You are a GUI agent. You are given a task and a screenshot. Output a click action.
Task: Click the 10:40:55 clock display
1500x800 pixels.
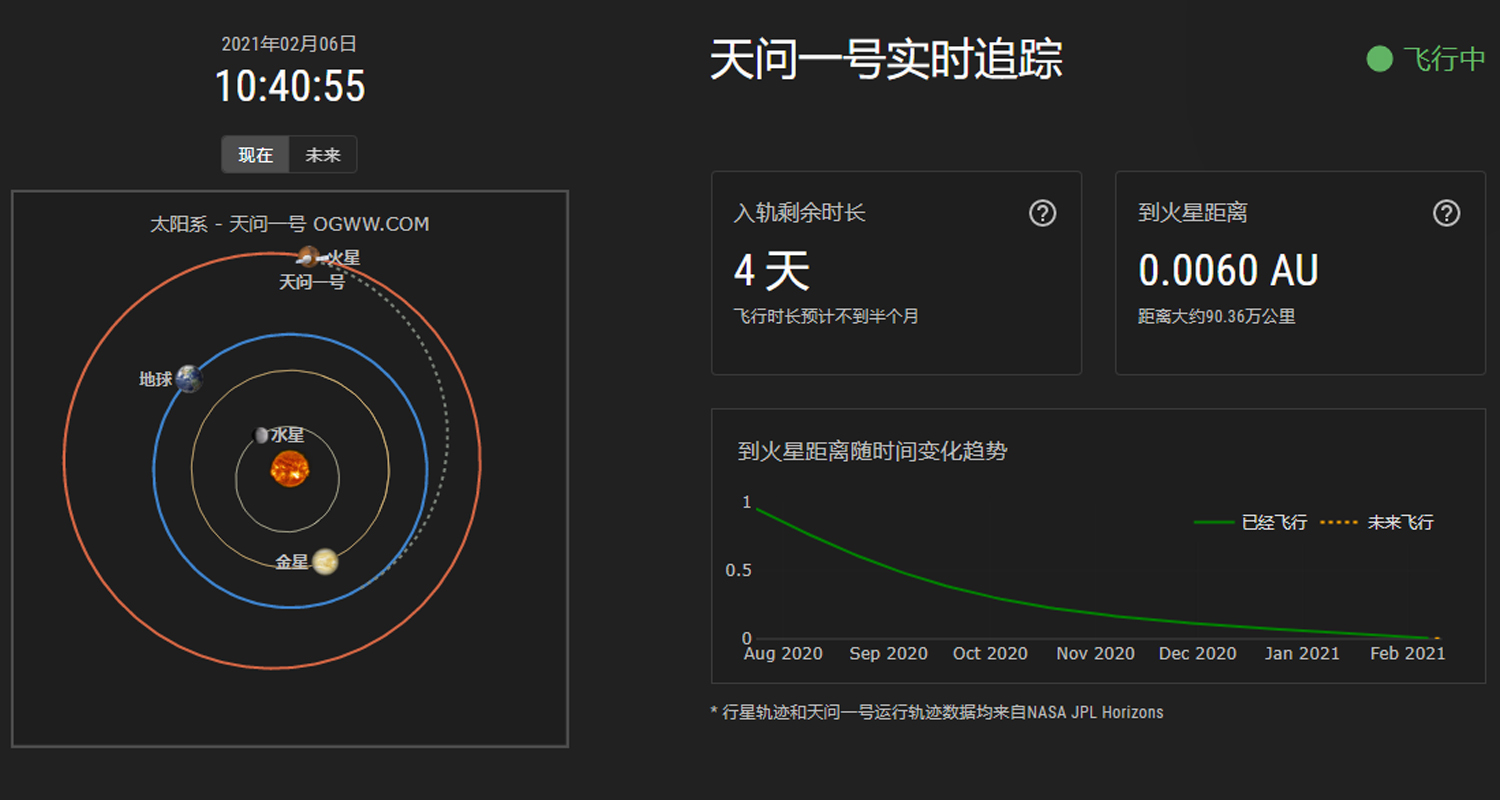point(290,86)
